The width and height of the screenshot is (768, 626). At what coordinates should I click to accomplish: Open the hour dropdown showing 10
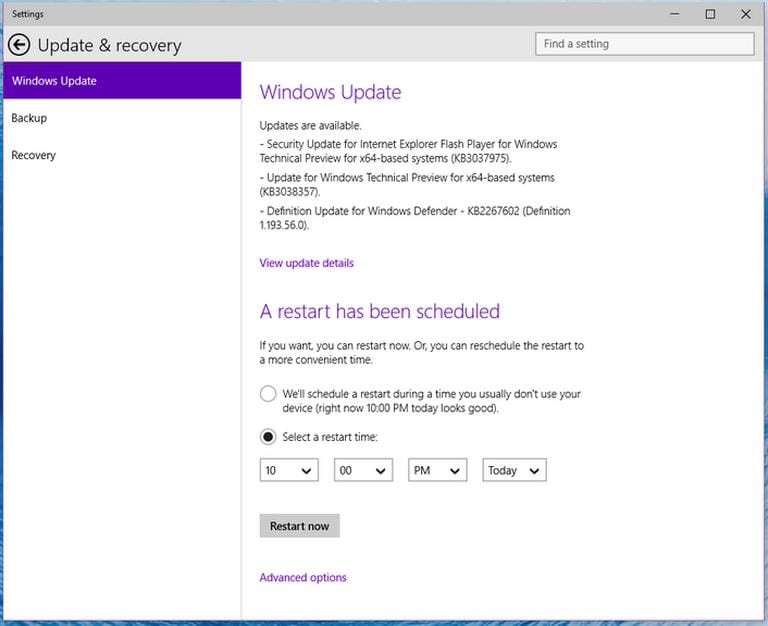click(x=289, y=470)
